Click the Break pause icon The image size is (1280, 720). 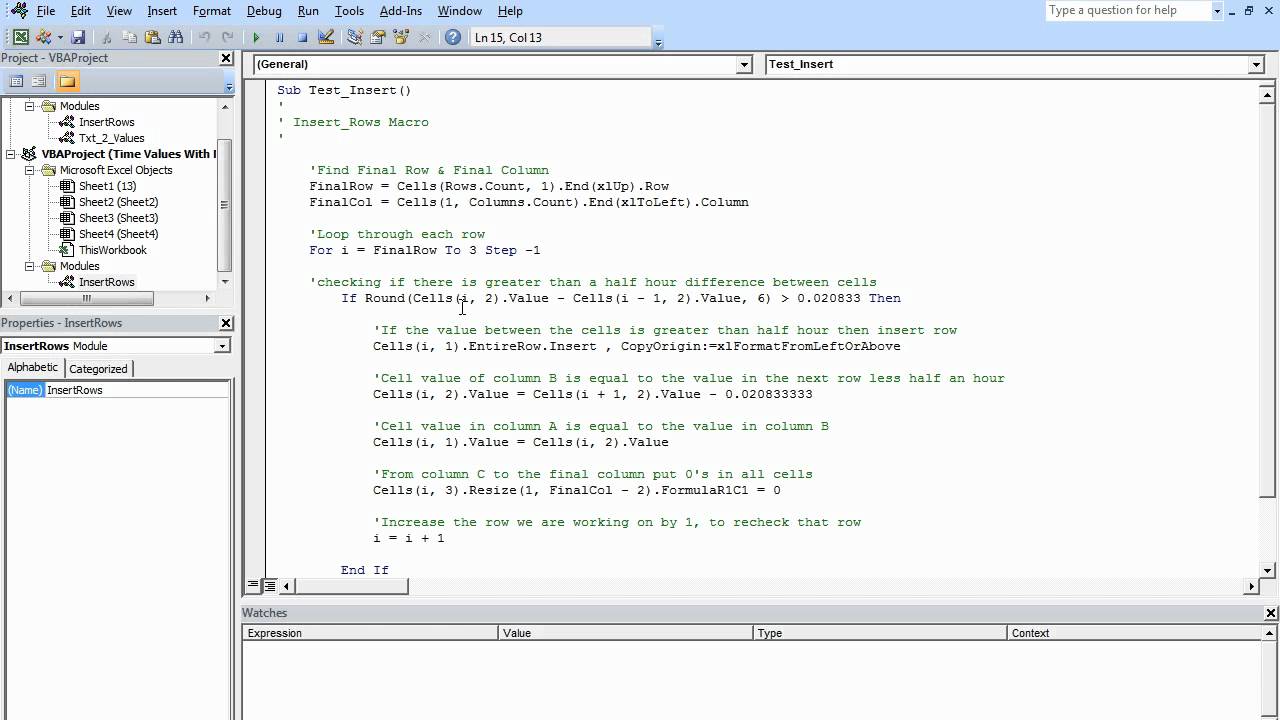click(279, 37)
